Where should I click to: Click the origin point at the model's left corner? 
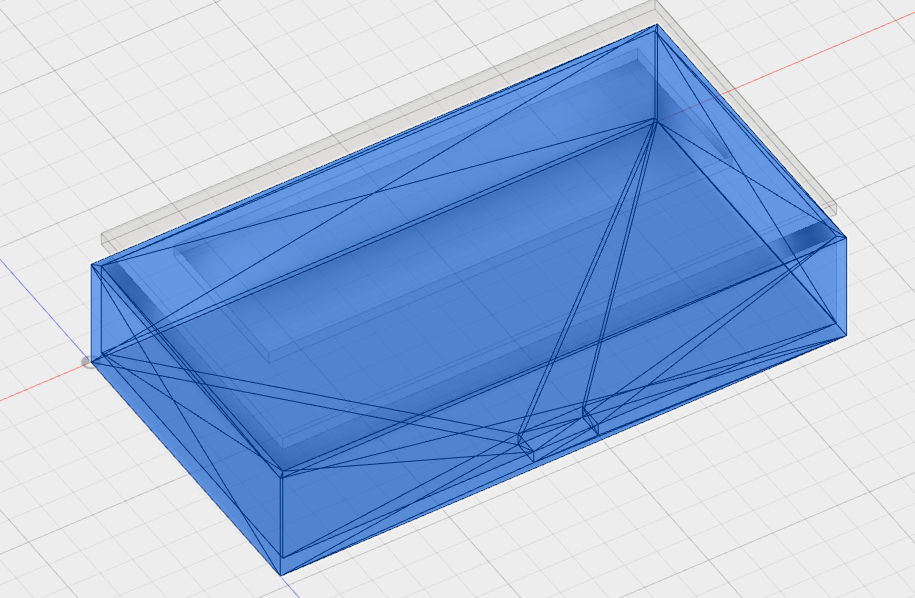click(x=87, y=362)
